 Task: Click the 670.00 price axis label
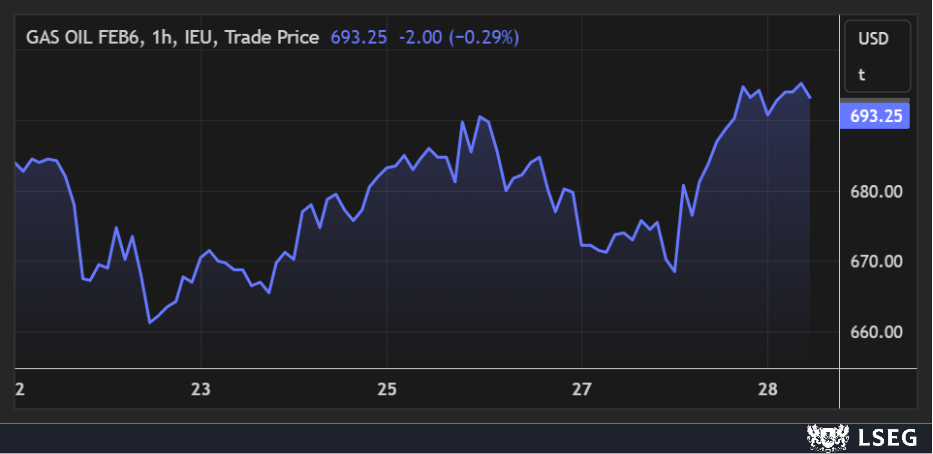[x=876, y=261]
